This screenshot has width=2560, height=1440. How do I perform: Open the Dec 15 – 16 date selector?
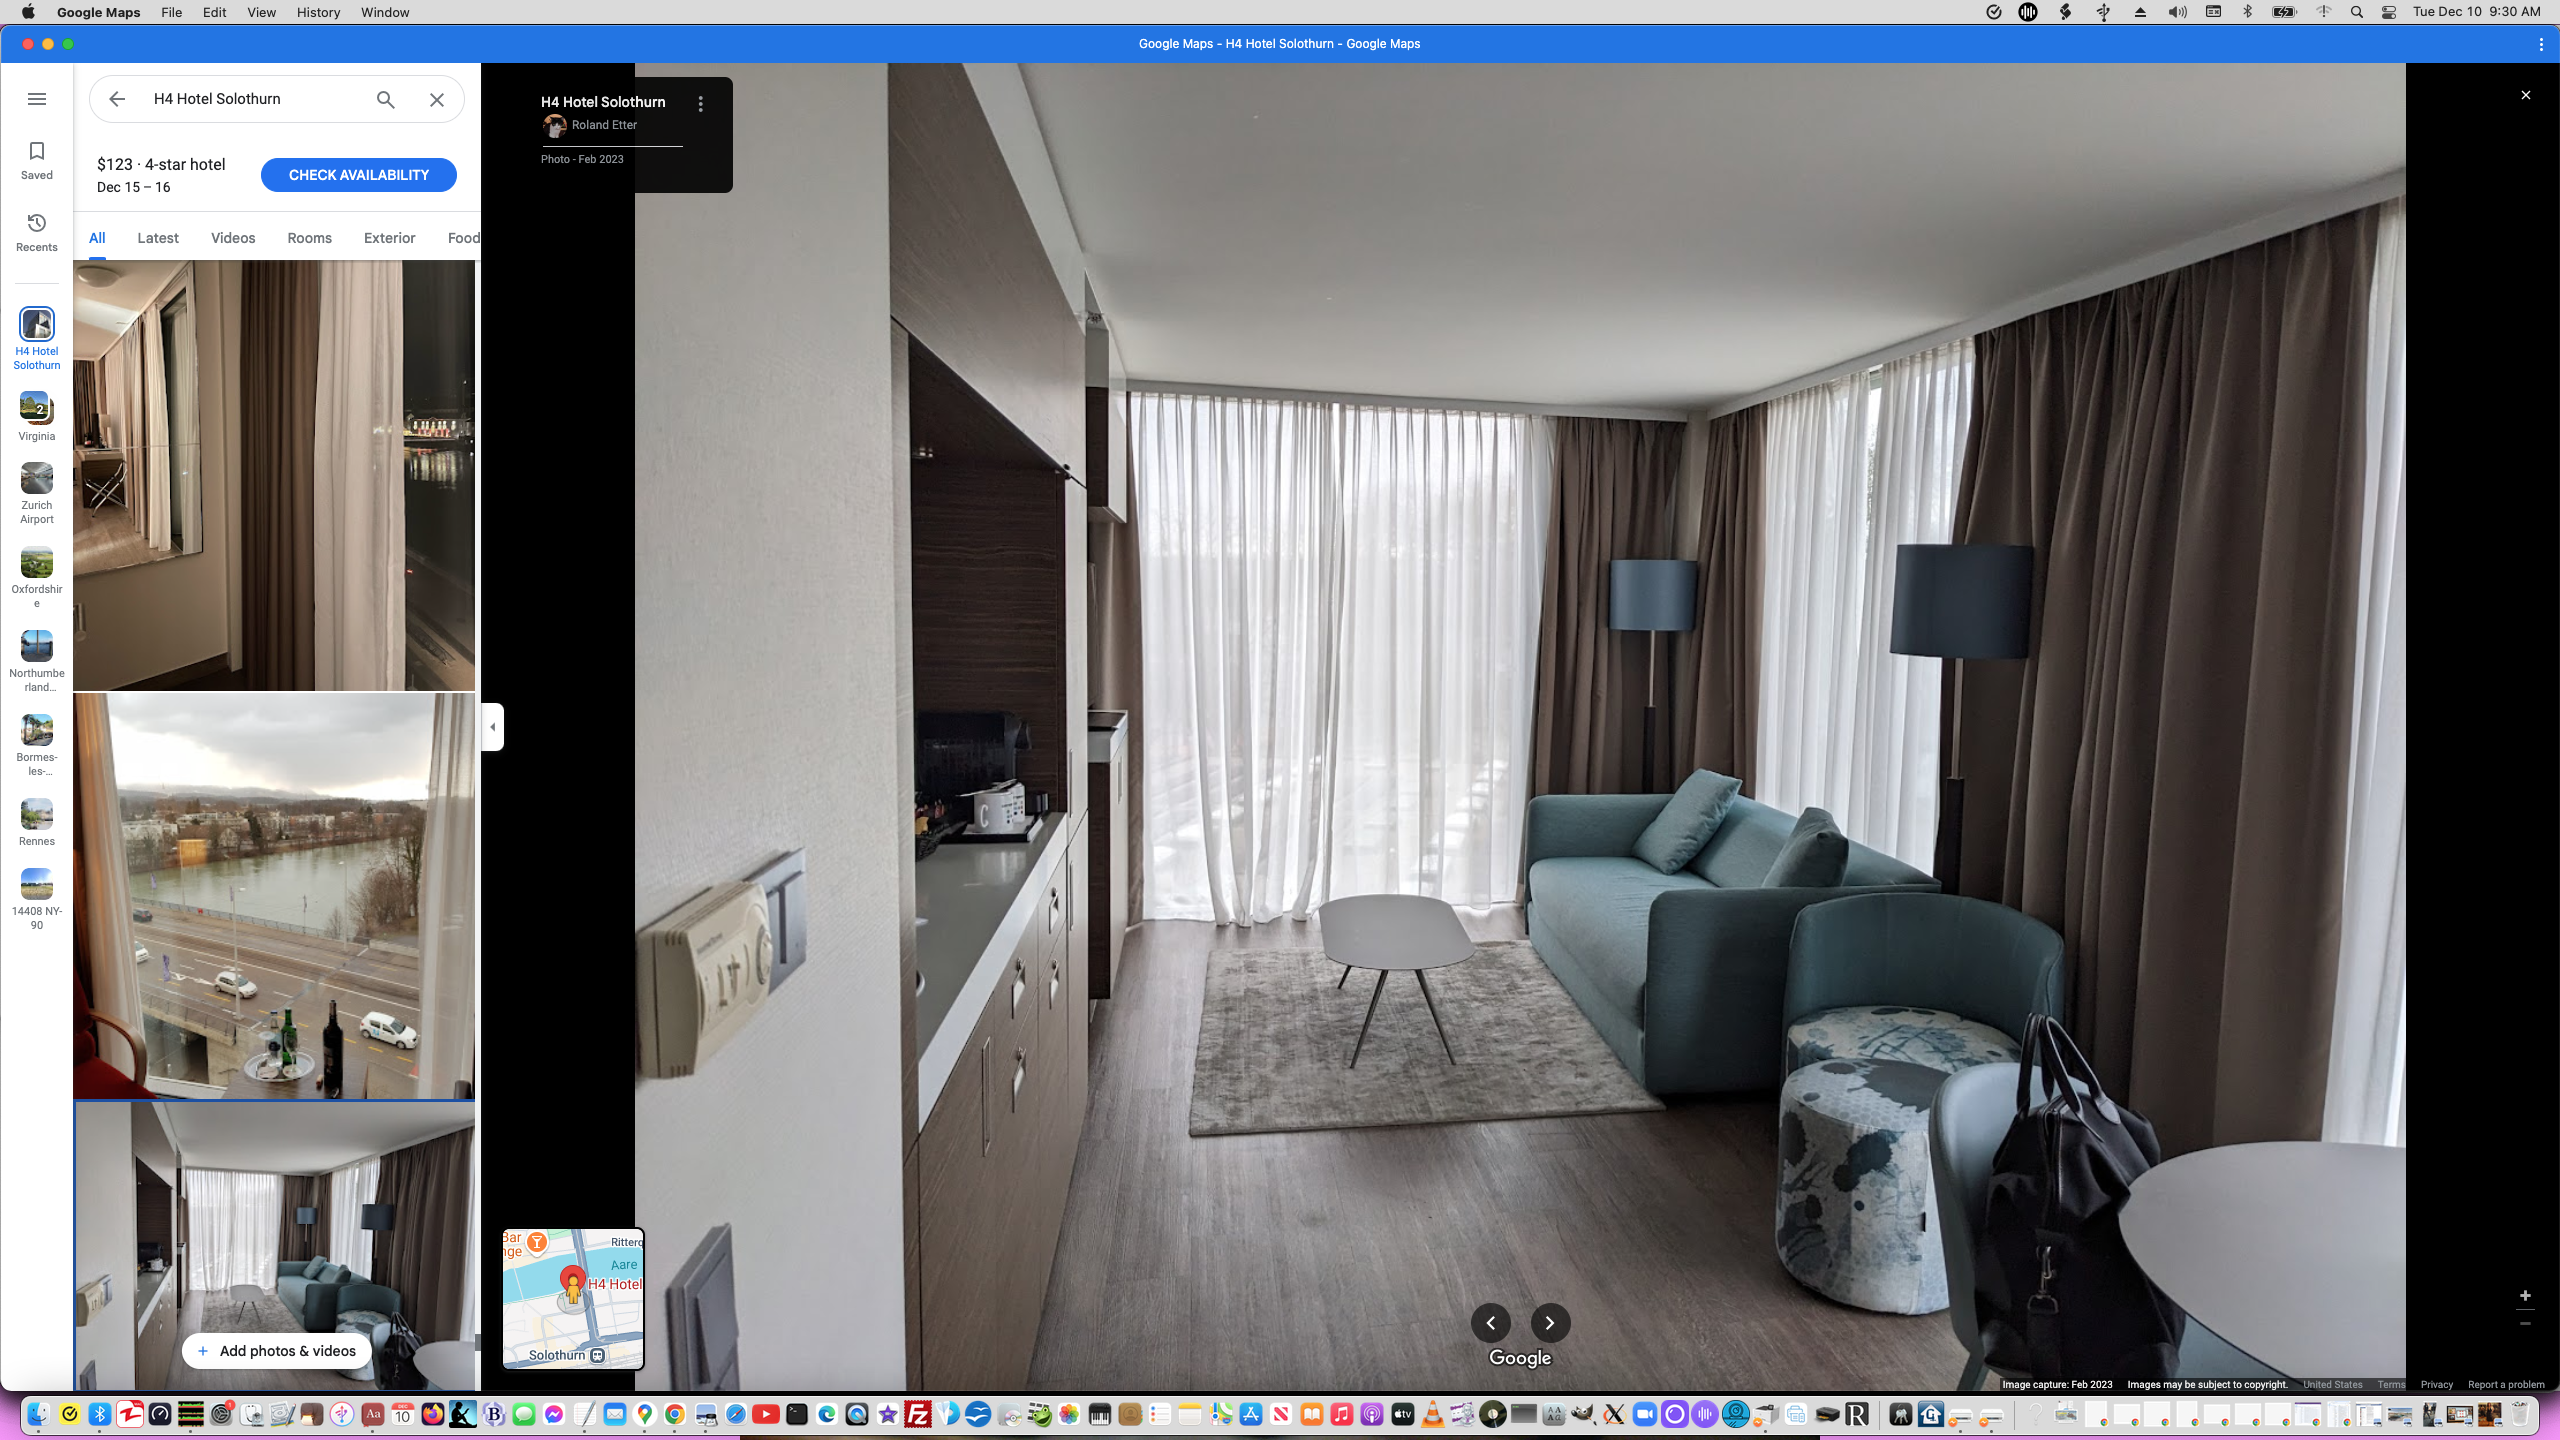(x=133, y=187)
